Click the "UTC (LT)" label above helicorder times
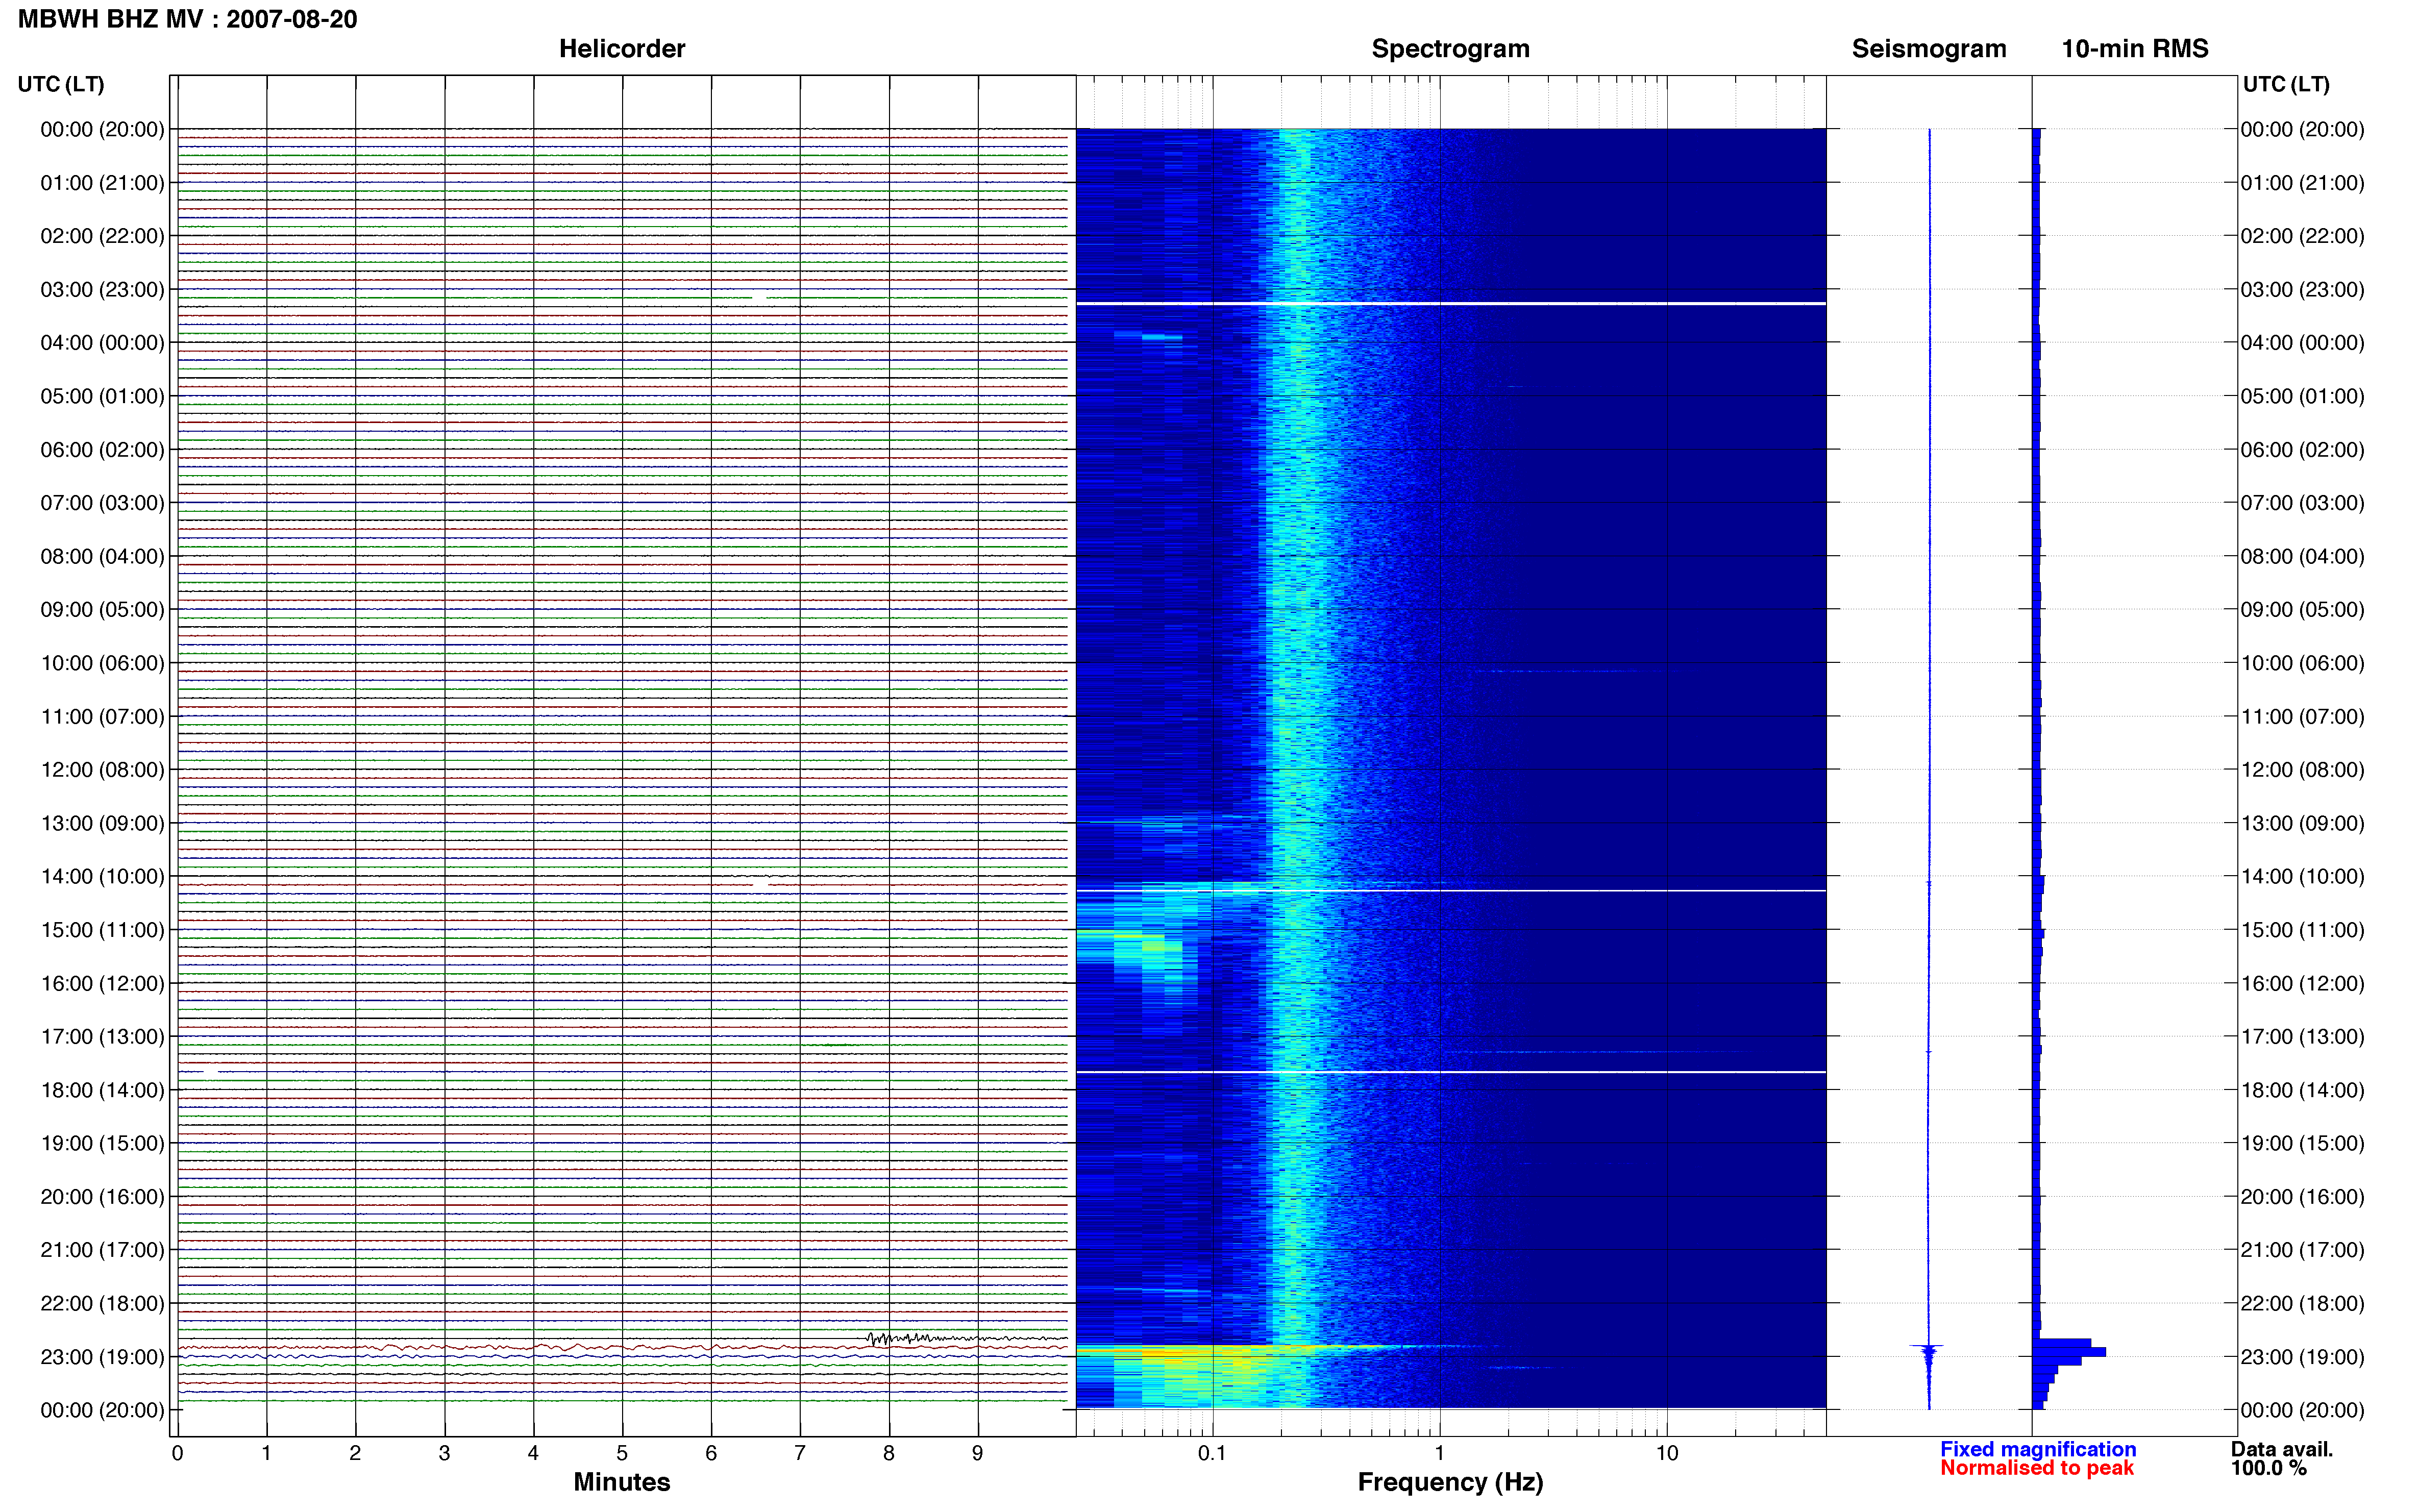The width and height of the screenshot is (2419, 1512). click(61, 84)
